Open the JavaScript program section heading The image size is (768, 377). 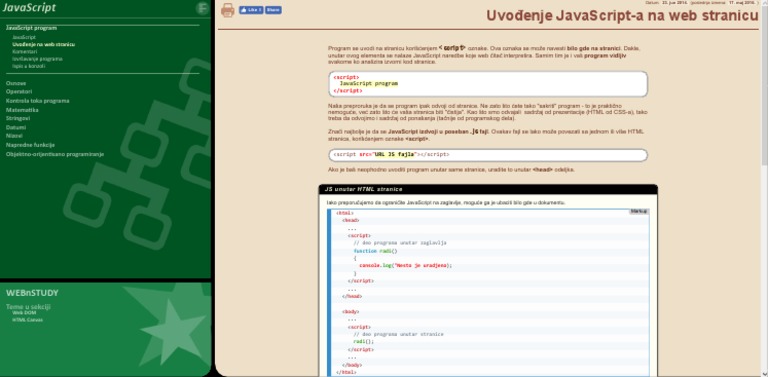point(31,28)
